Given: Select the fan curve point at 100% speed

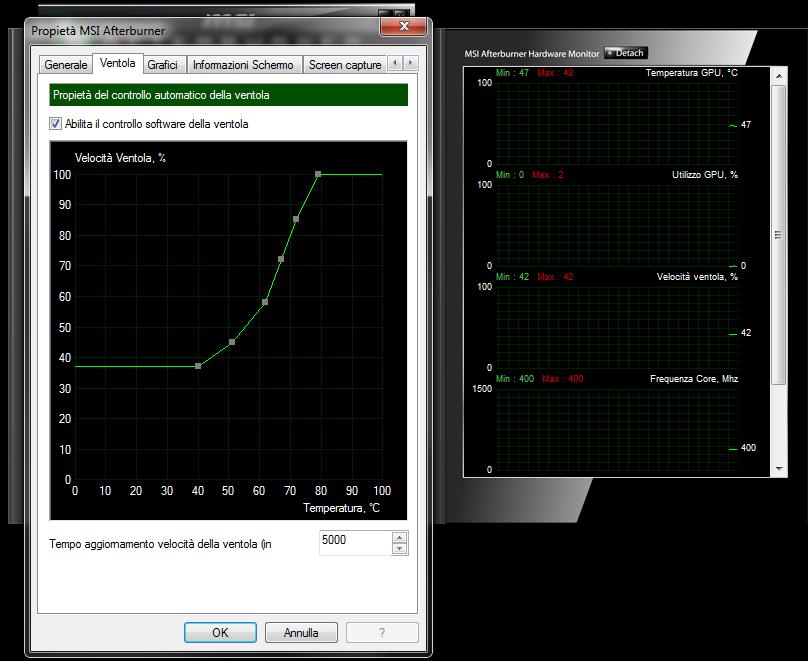Looking at the screenshot, I should 318,174.
